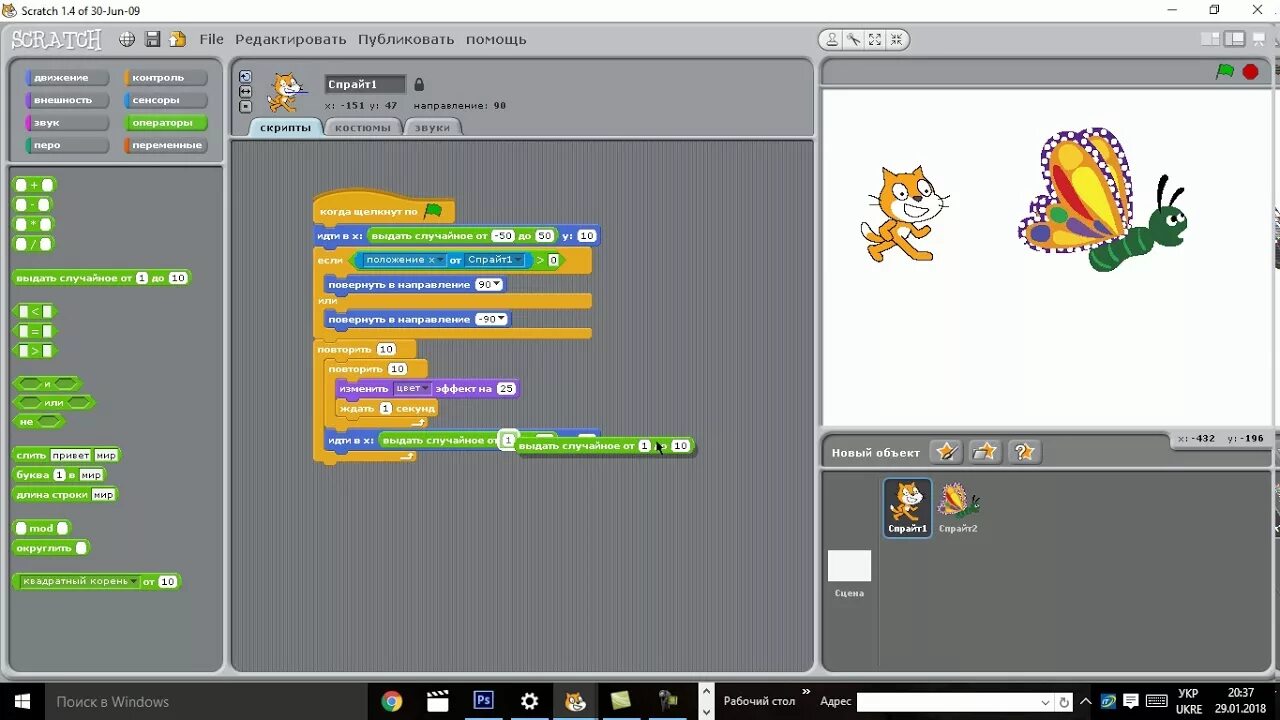Select the duplicate stamp tool

[831, 40]
